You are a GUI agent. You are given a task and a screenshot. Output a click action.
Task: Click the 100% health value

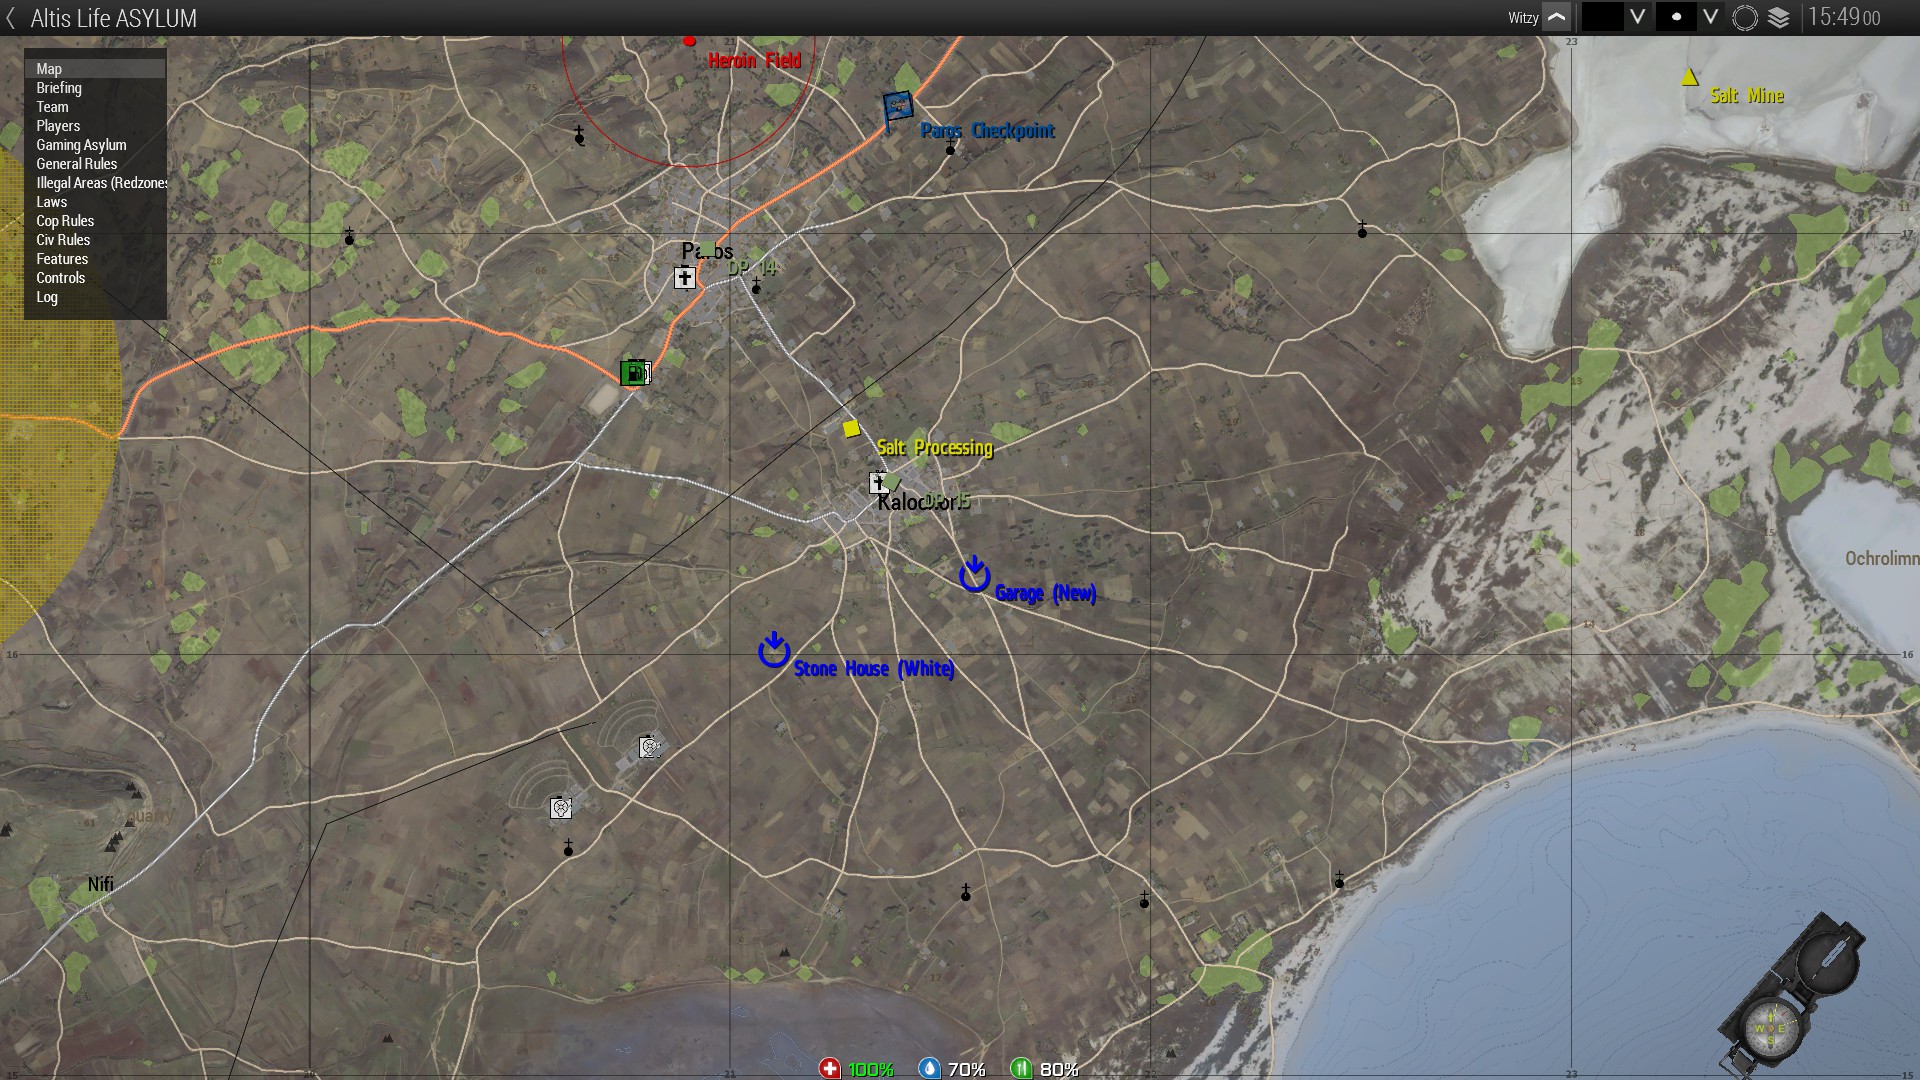[x=870, y=1070]
